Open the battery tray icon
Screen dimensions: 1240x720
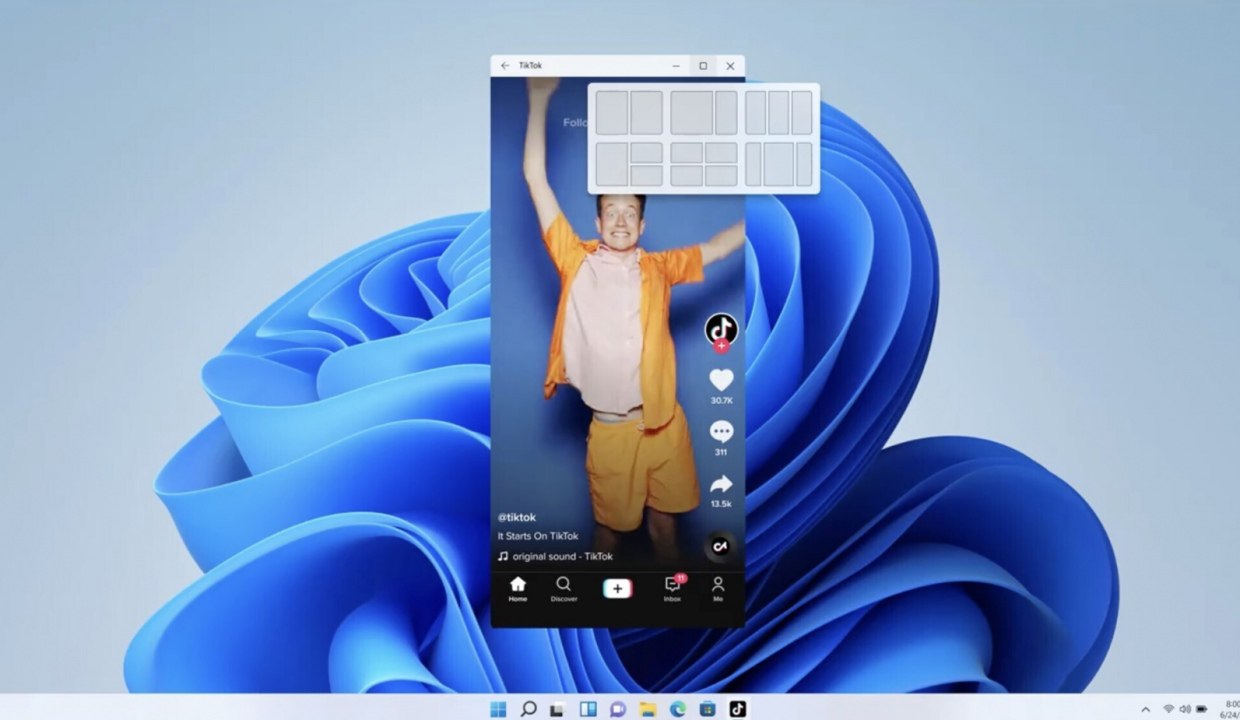(x=1203, y=709)
